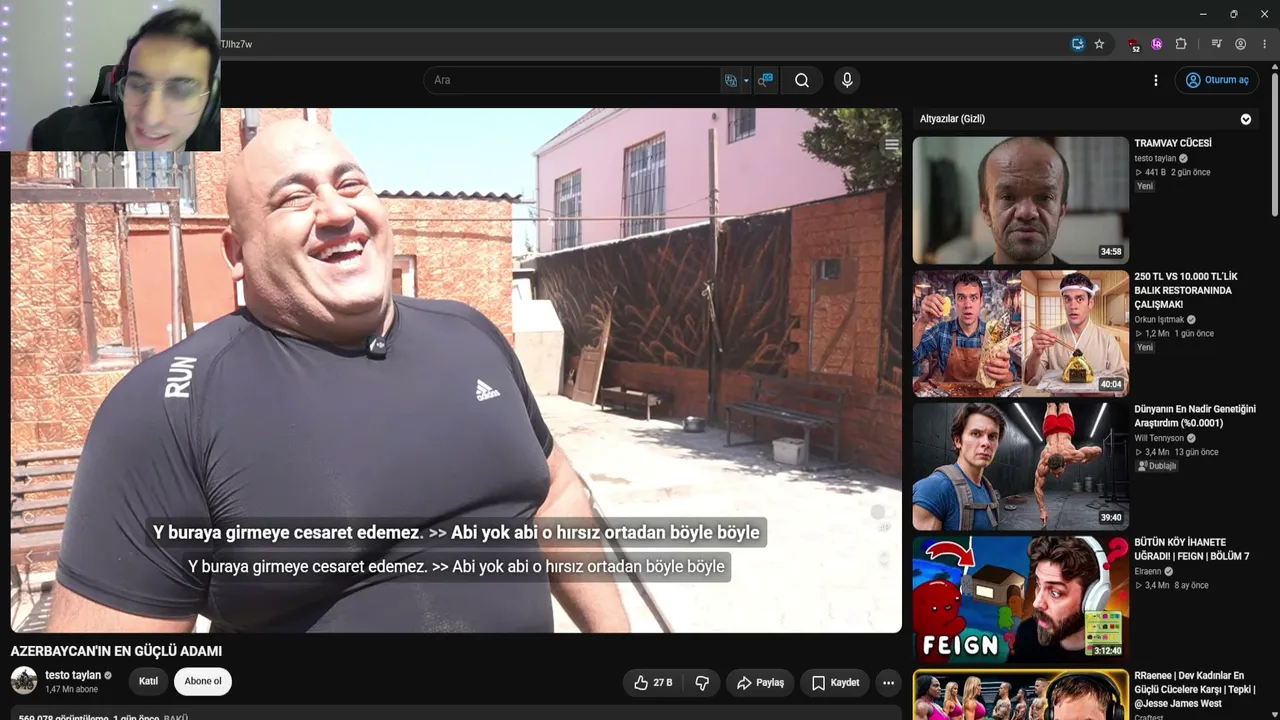
Task: Collapse the Altyazılar (Gizli) panel
Action: 1246,119
